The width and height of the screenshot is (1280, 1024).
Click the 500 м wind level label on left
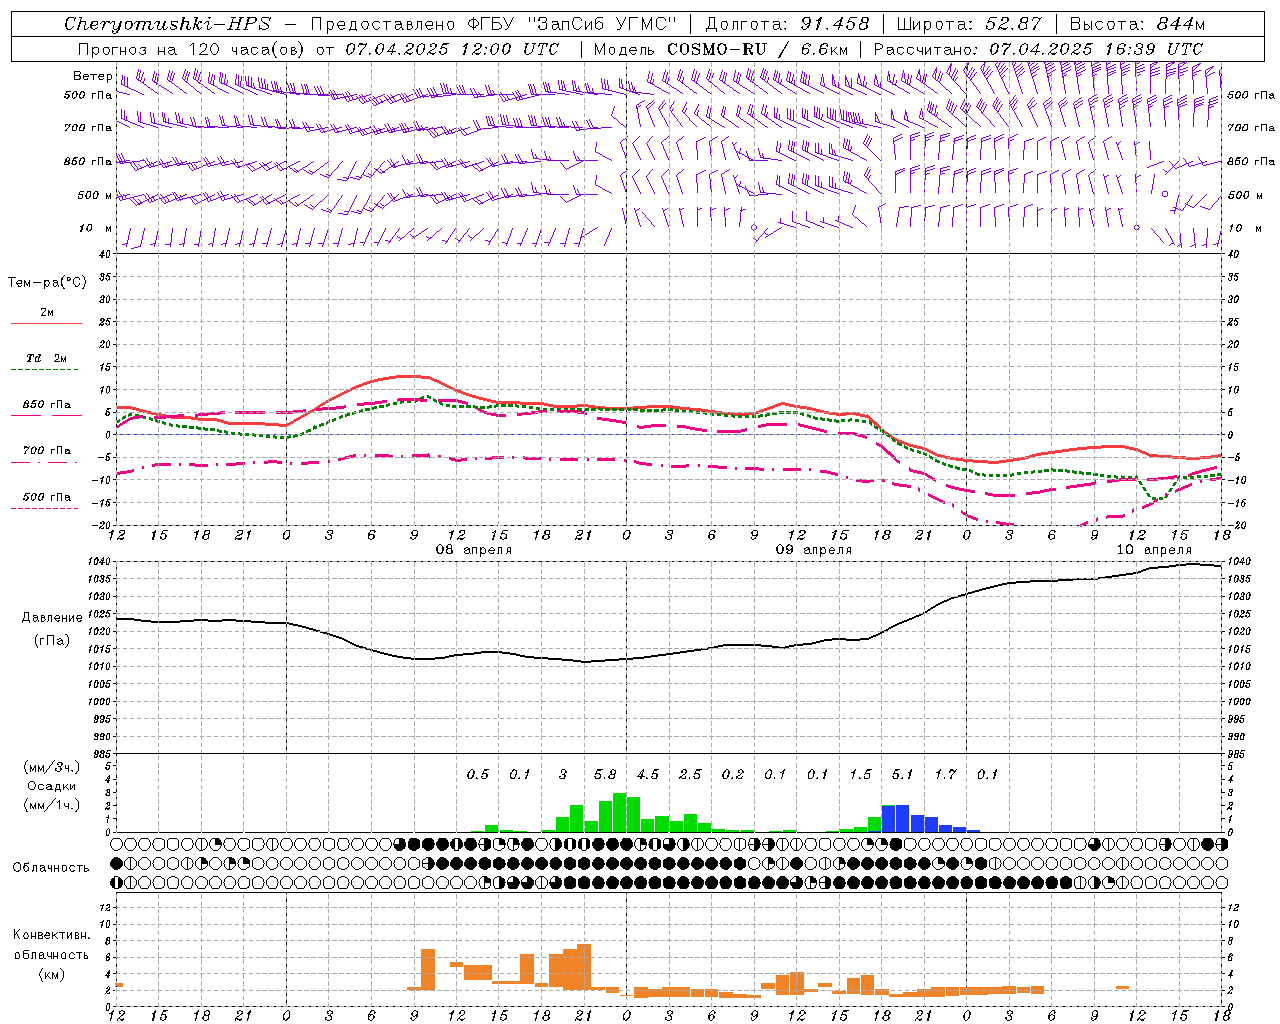click(95, 195)
